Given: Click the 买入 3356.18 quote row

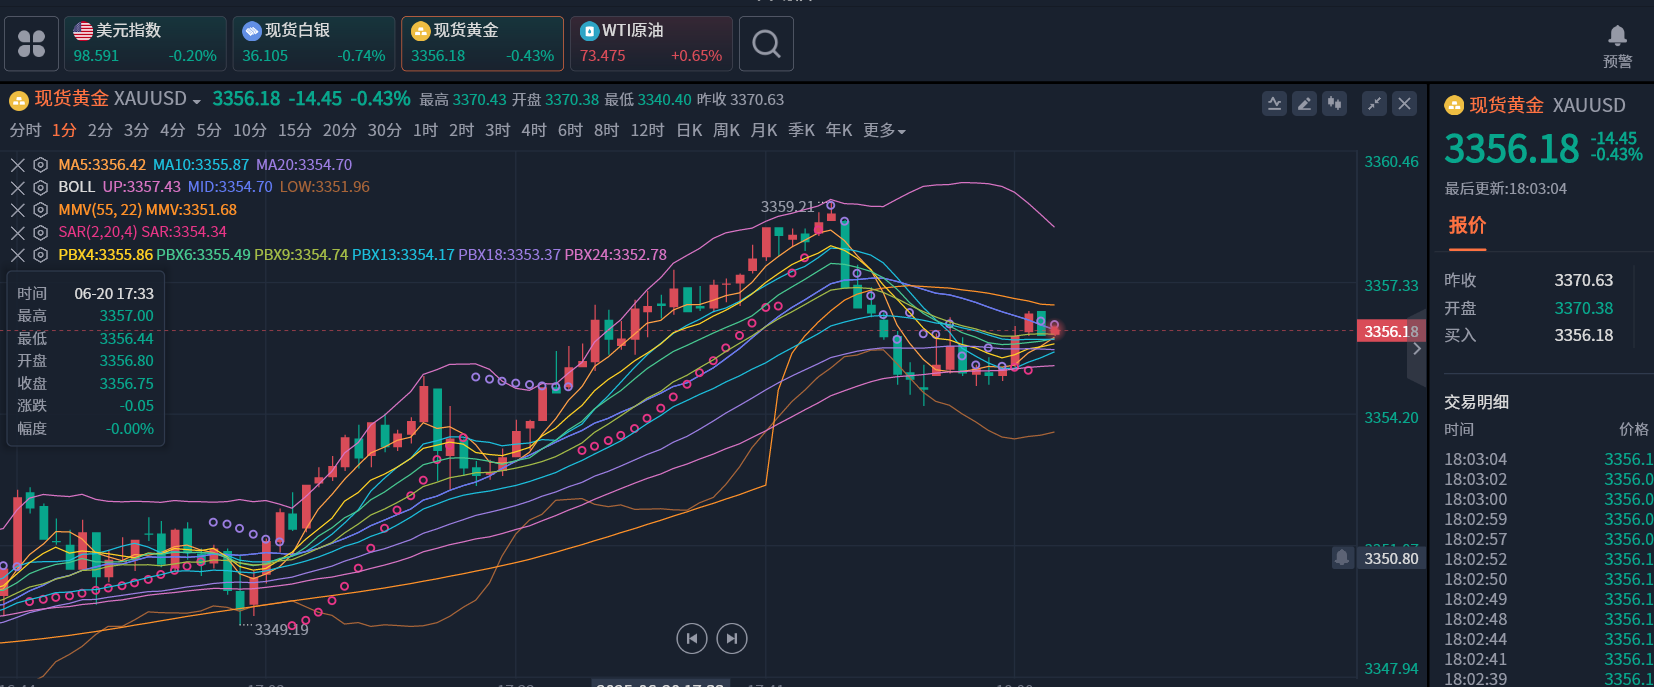Looking at the screenshot, I should click(x=1529, y=336).
